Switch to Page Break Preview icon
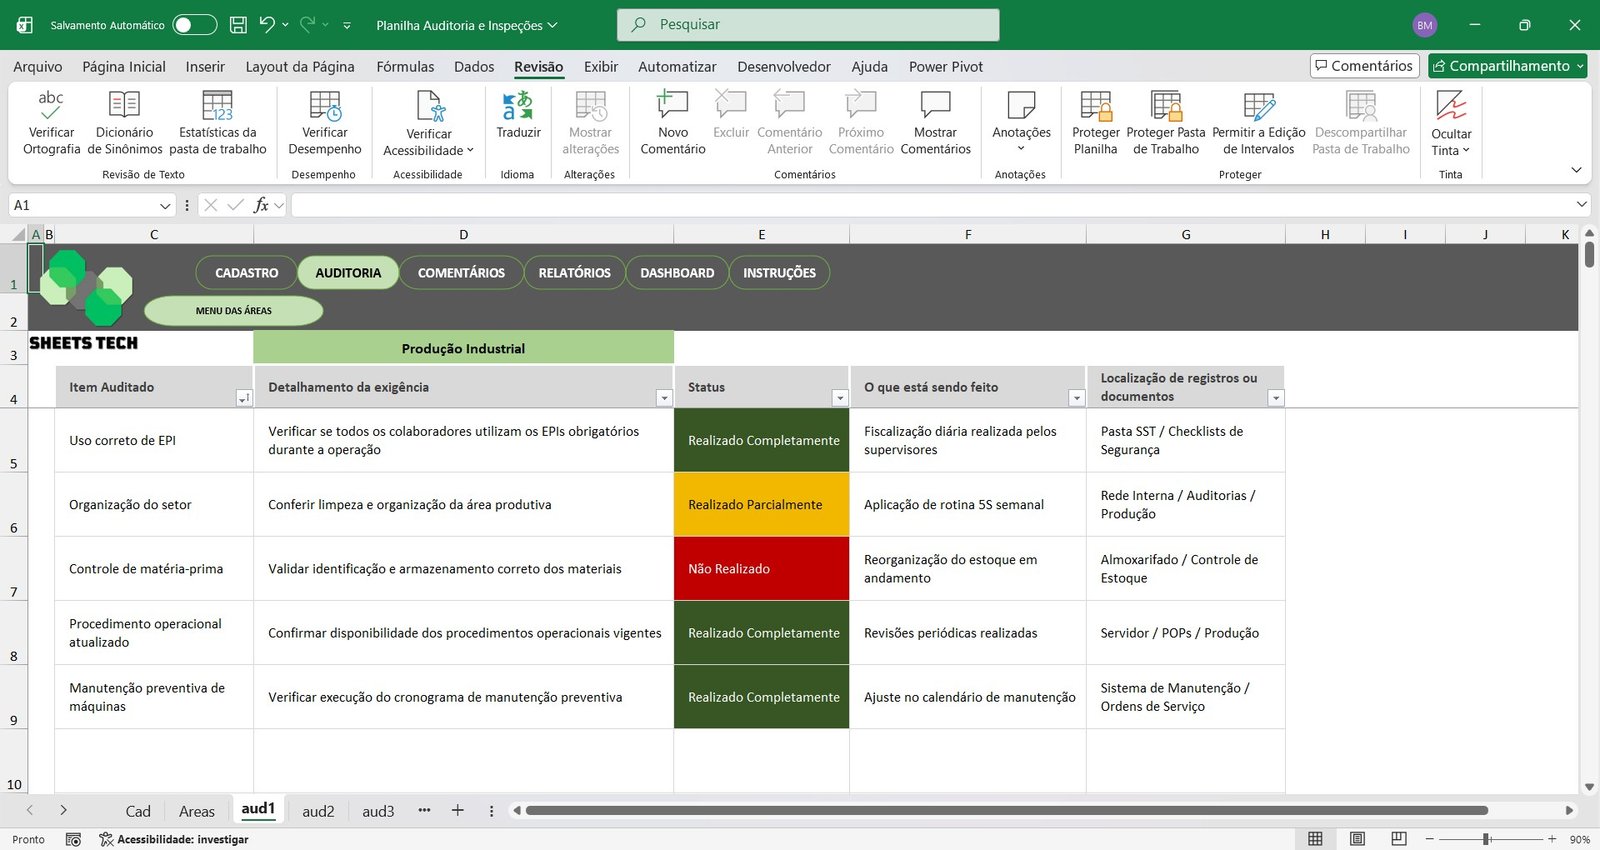This screenshot has height=850, width=1600. point(1399,839)
